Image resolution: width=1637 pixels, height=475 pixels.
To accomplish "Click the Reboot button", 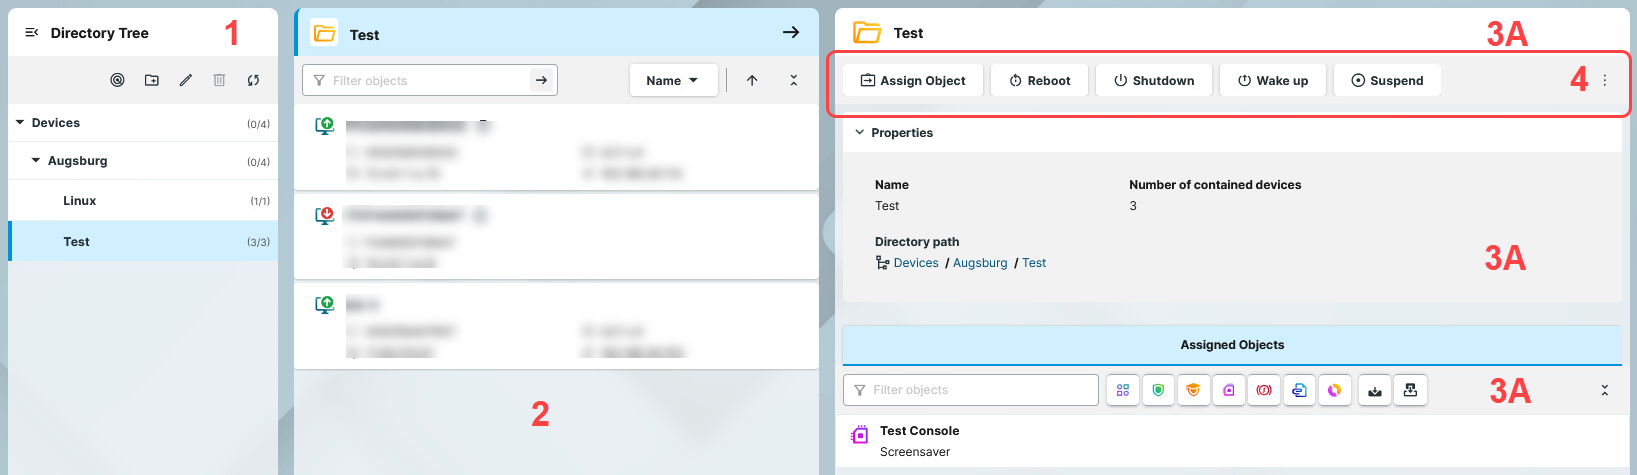I will tap(1039, 81).
